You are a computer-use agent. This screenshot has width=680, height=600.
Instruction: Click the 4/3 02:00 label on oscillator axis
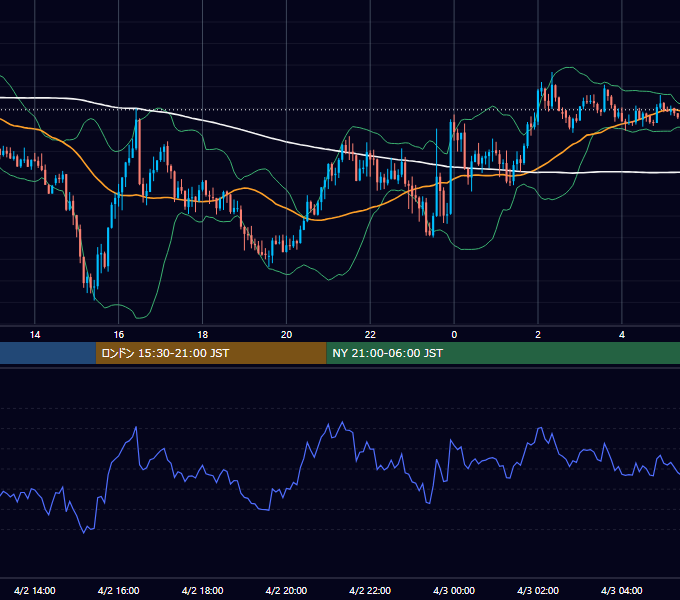538,590
